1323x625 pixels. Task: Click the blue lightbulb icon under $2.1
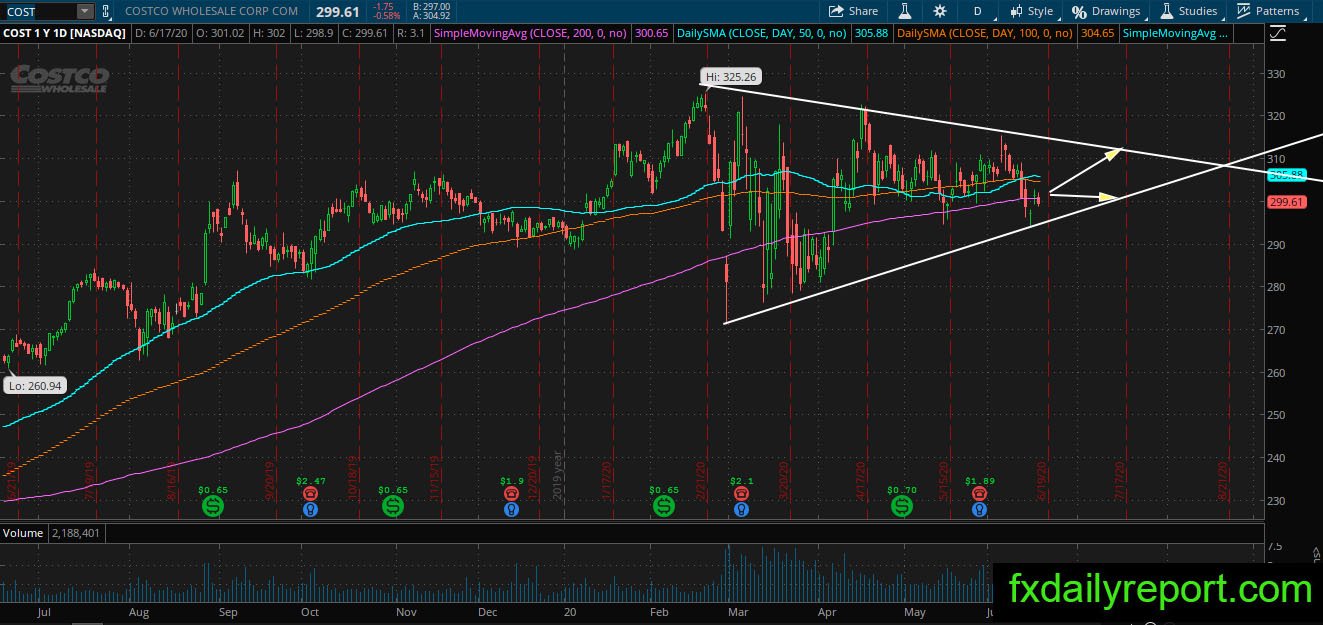click(741, 509)
